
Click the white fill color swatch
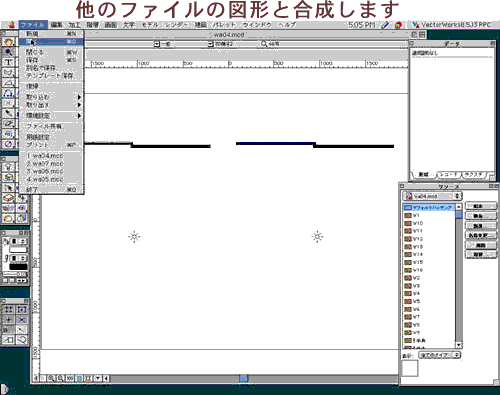[18, 249]
